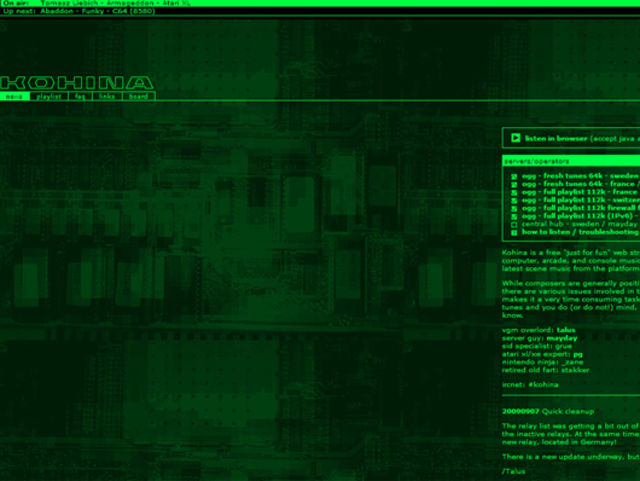Click the sid specialist: grue line
Screen dimensions: 640x481
(537, 346)
